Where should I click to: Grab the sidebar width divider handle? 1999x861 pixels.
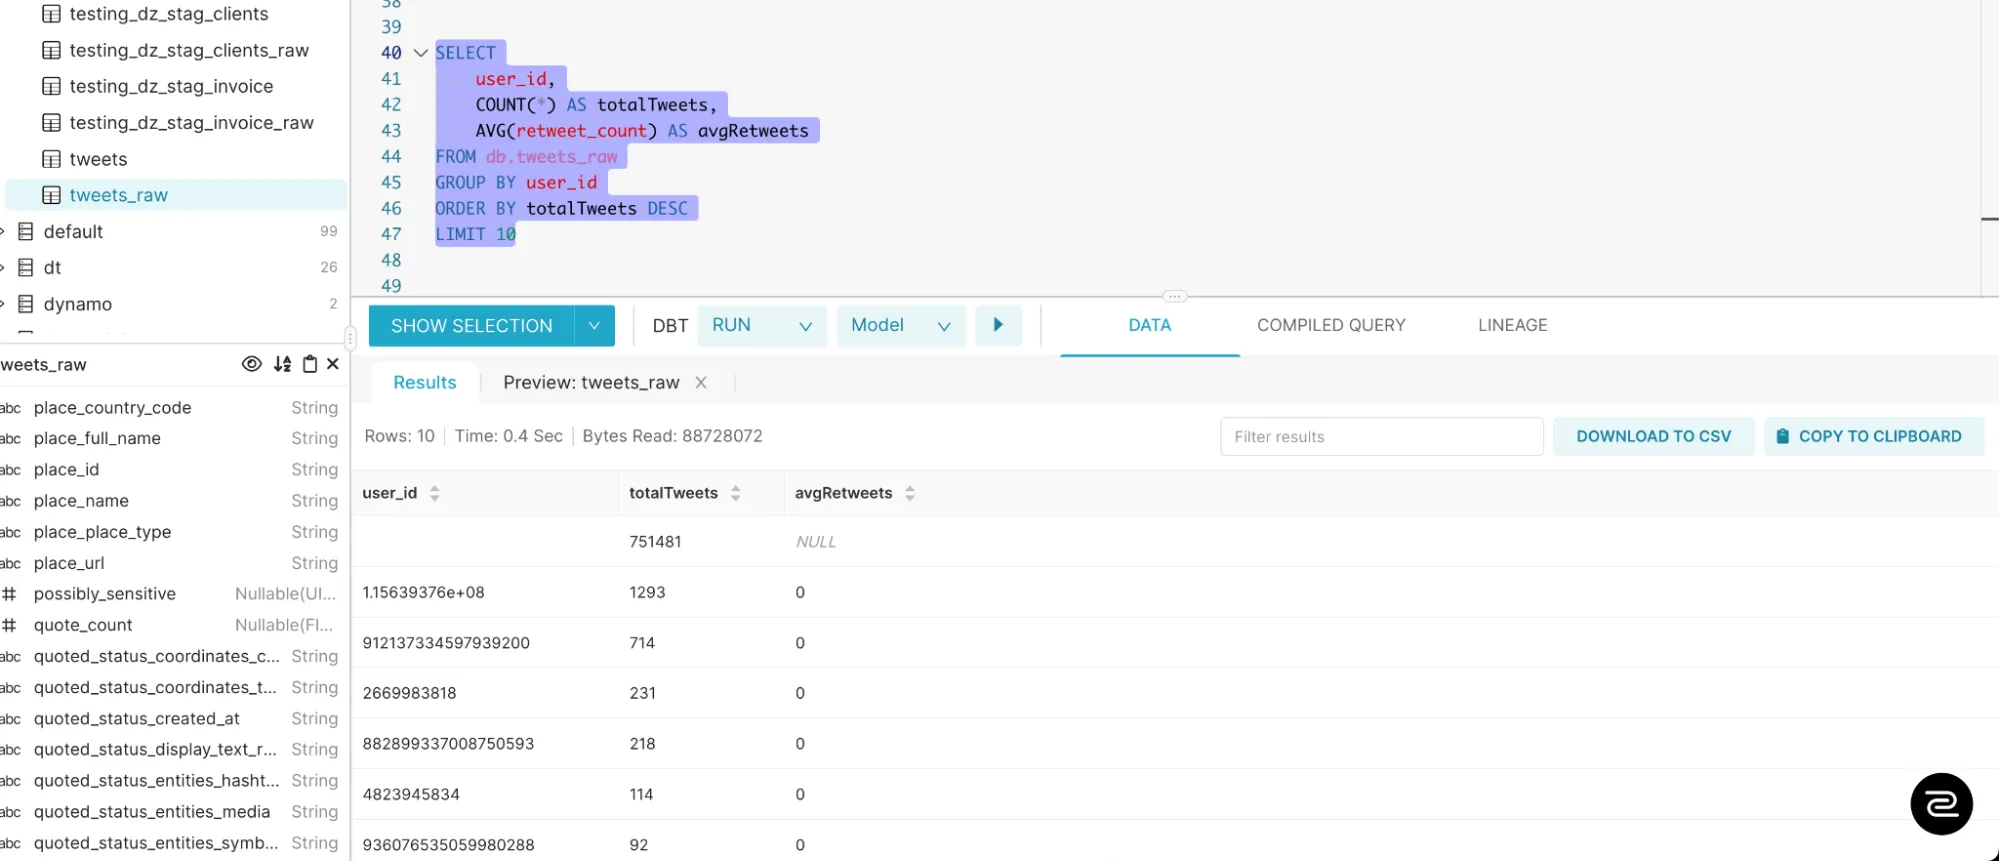(x=349, y=337)
